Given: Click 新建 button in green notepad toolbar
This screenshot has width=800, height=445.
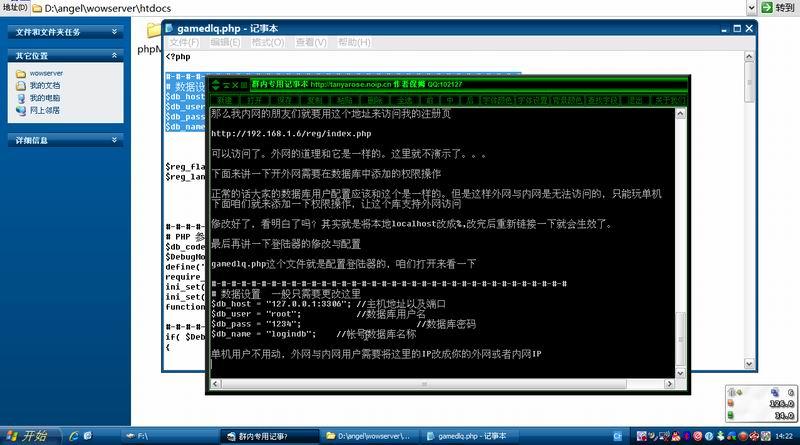Looking at the screenshot, I should tap(225, 100).
